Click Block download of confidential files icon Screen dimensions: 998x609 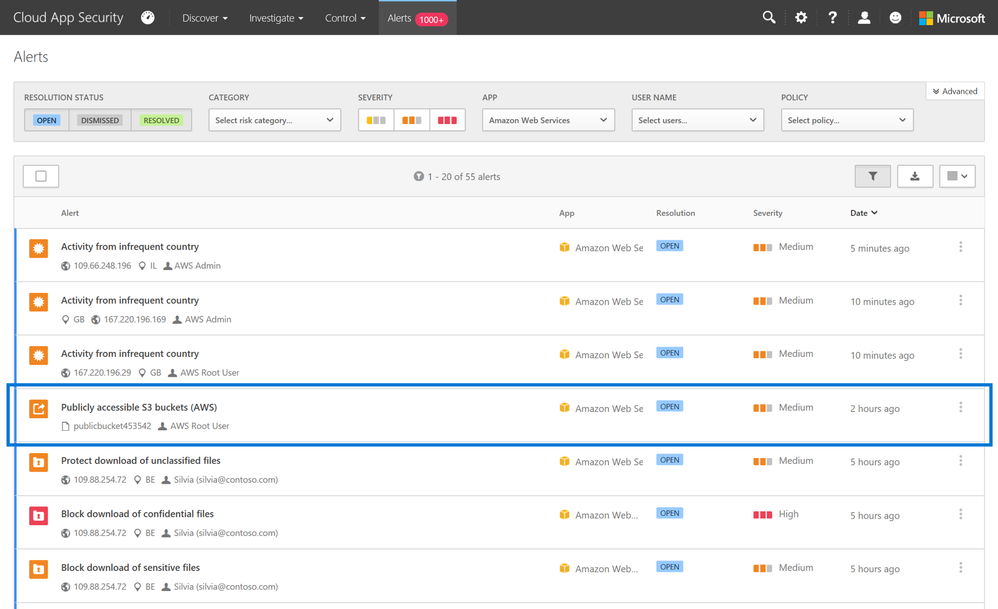pyautogui.click(x=38, y=515)
